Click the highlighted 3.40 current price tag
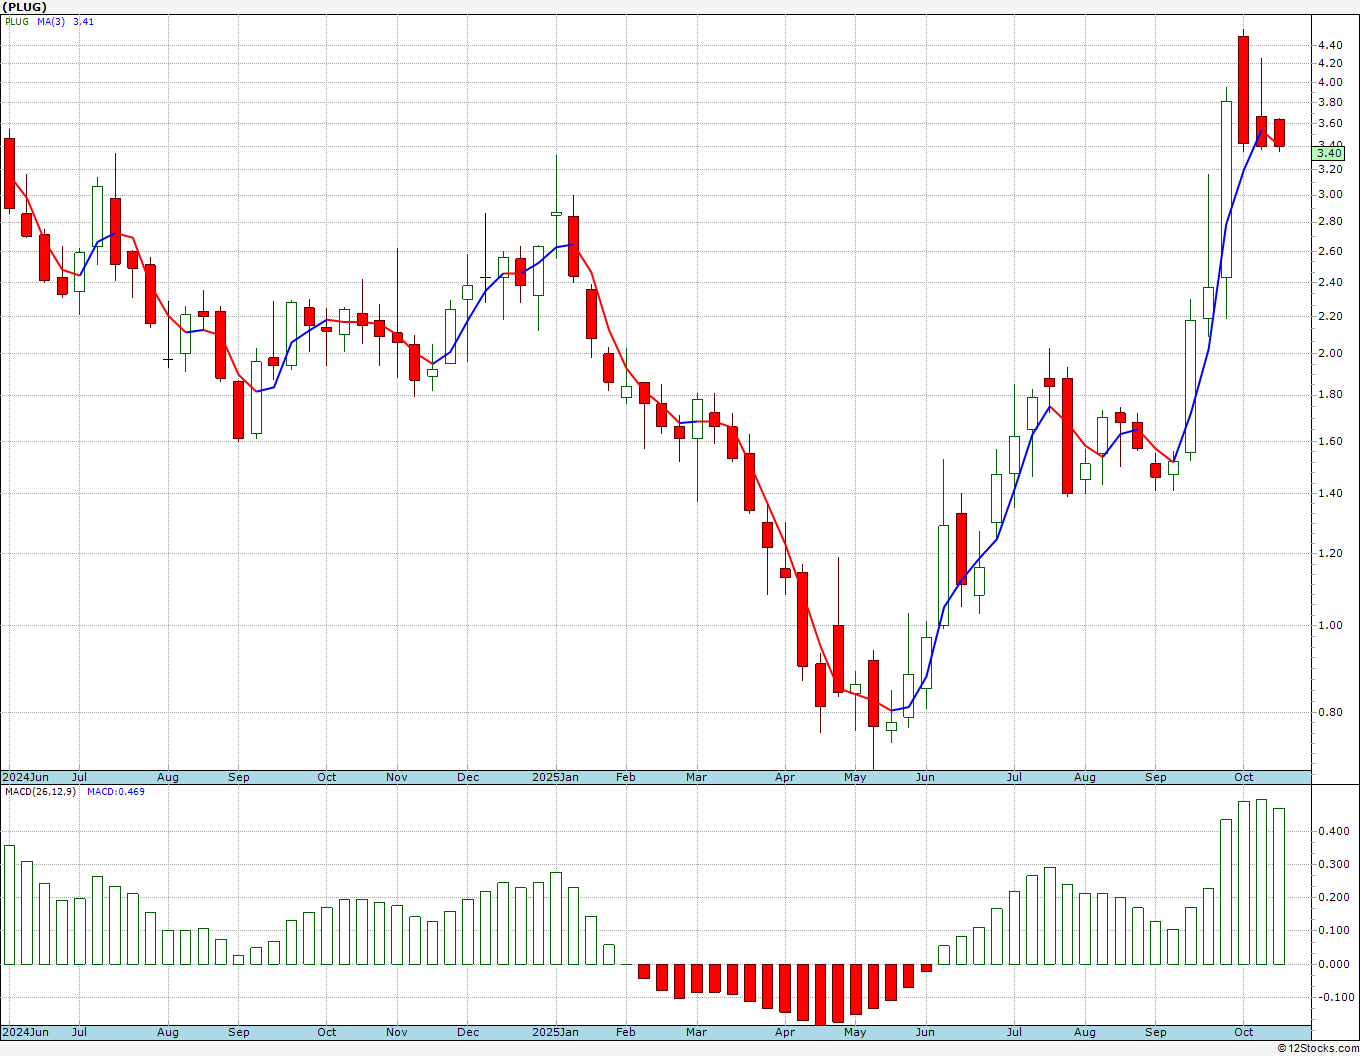Image resolution: width=1360 pixels, height=1056 pixels. point(1329,153)
